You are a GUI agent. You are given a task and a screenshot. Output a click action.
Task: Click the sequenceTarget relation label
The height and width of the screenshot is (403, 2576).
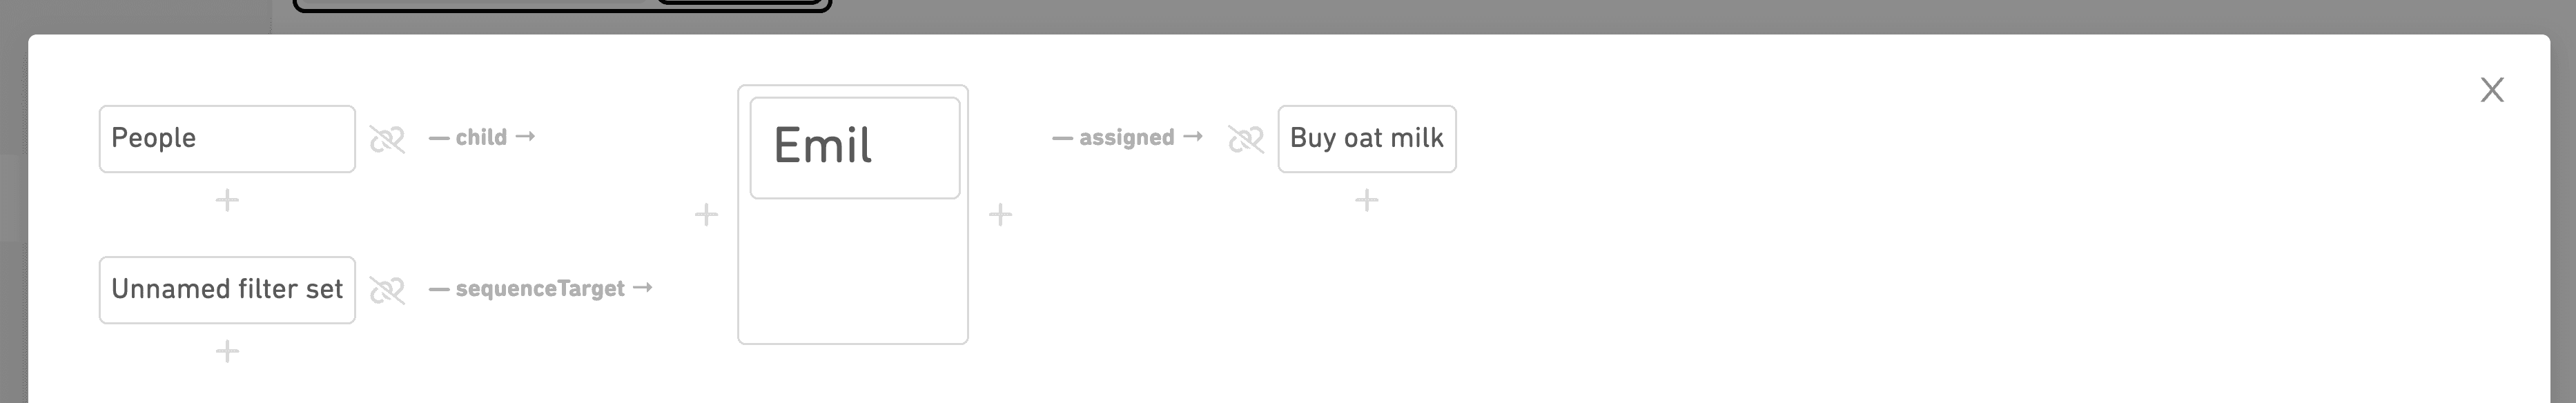click(540, 289)
